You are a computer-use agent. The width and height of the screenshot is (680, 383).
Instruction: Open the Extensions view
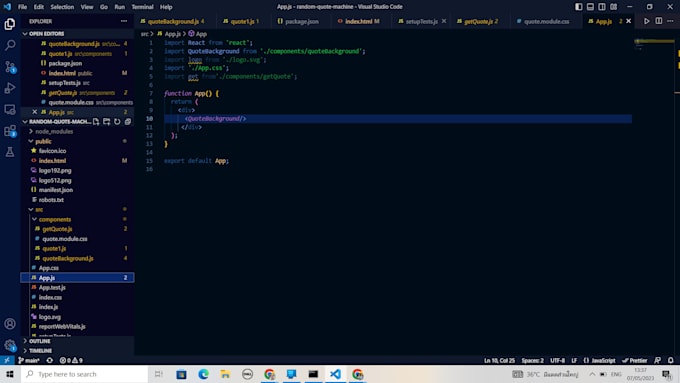pyautogui.click(x=10, y=130)
